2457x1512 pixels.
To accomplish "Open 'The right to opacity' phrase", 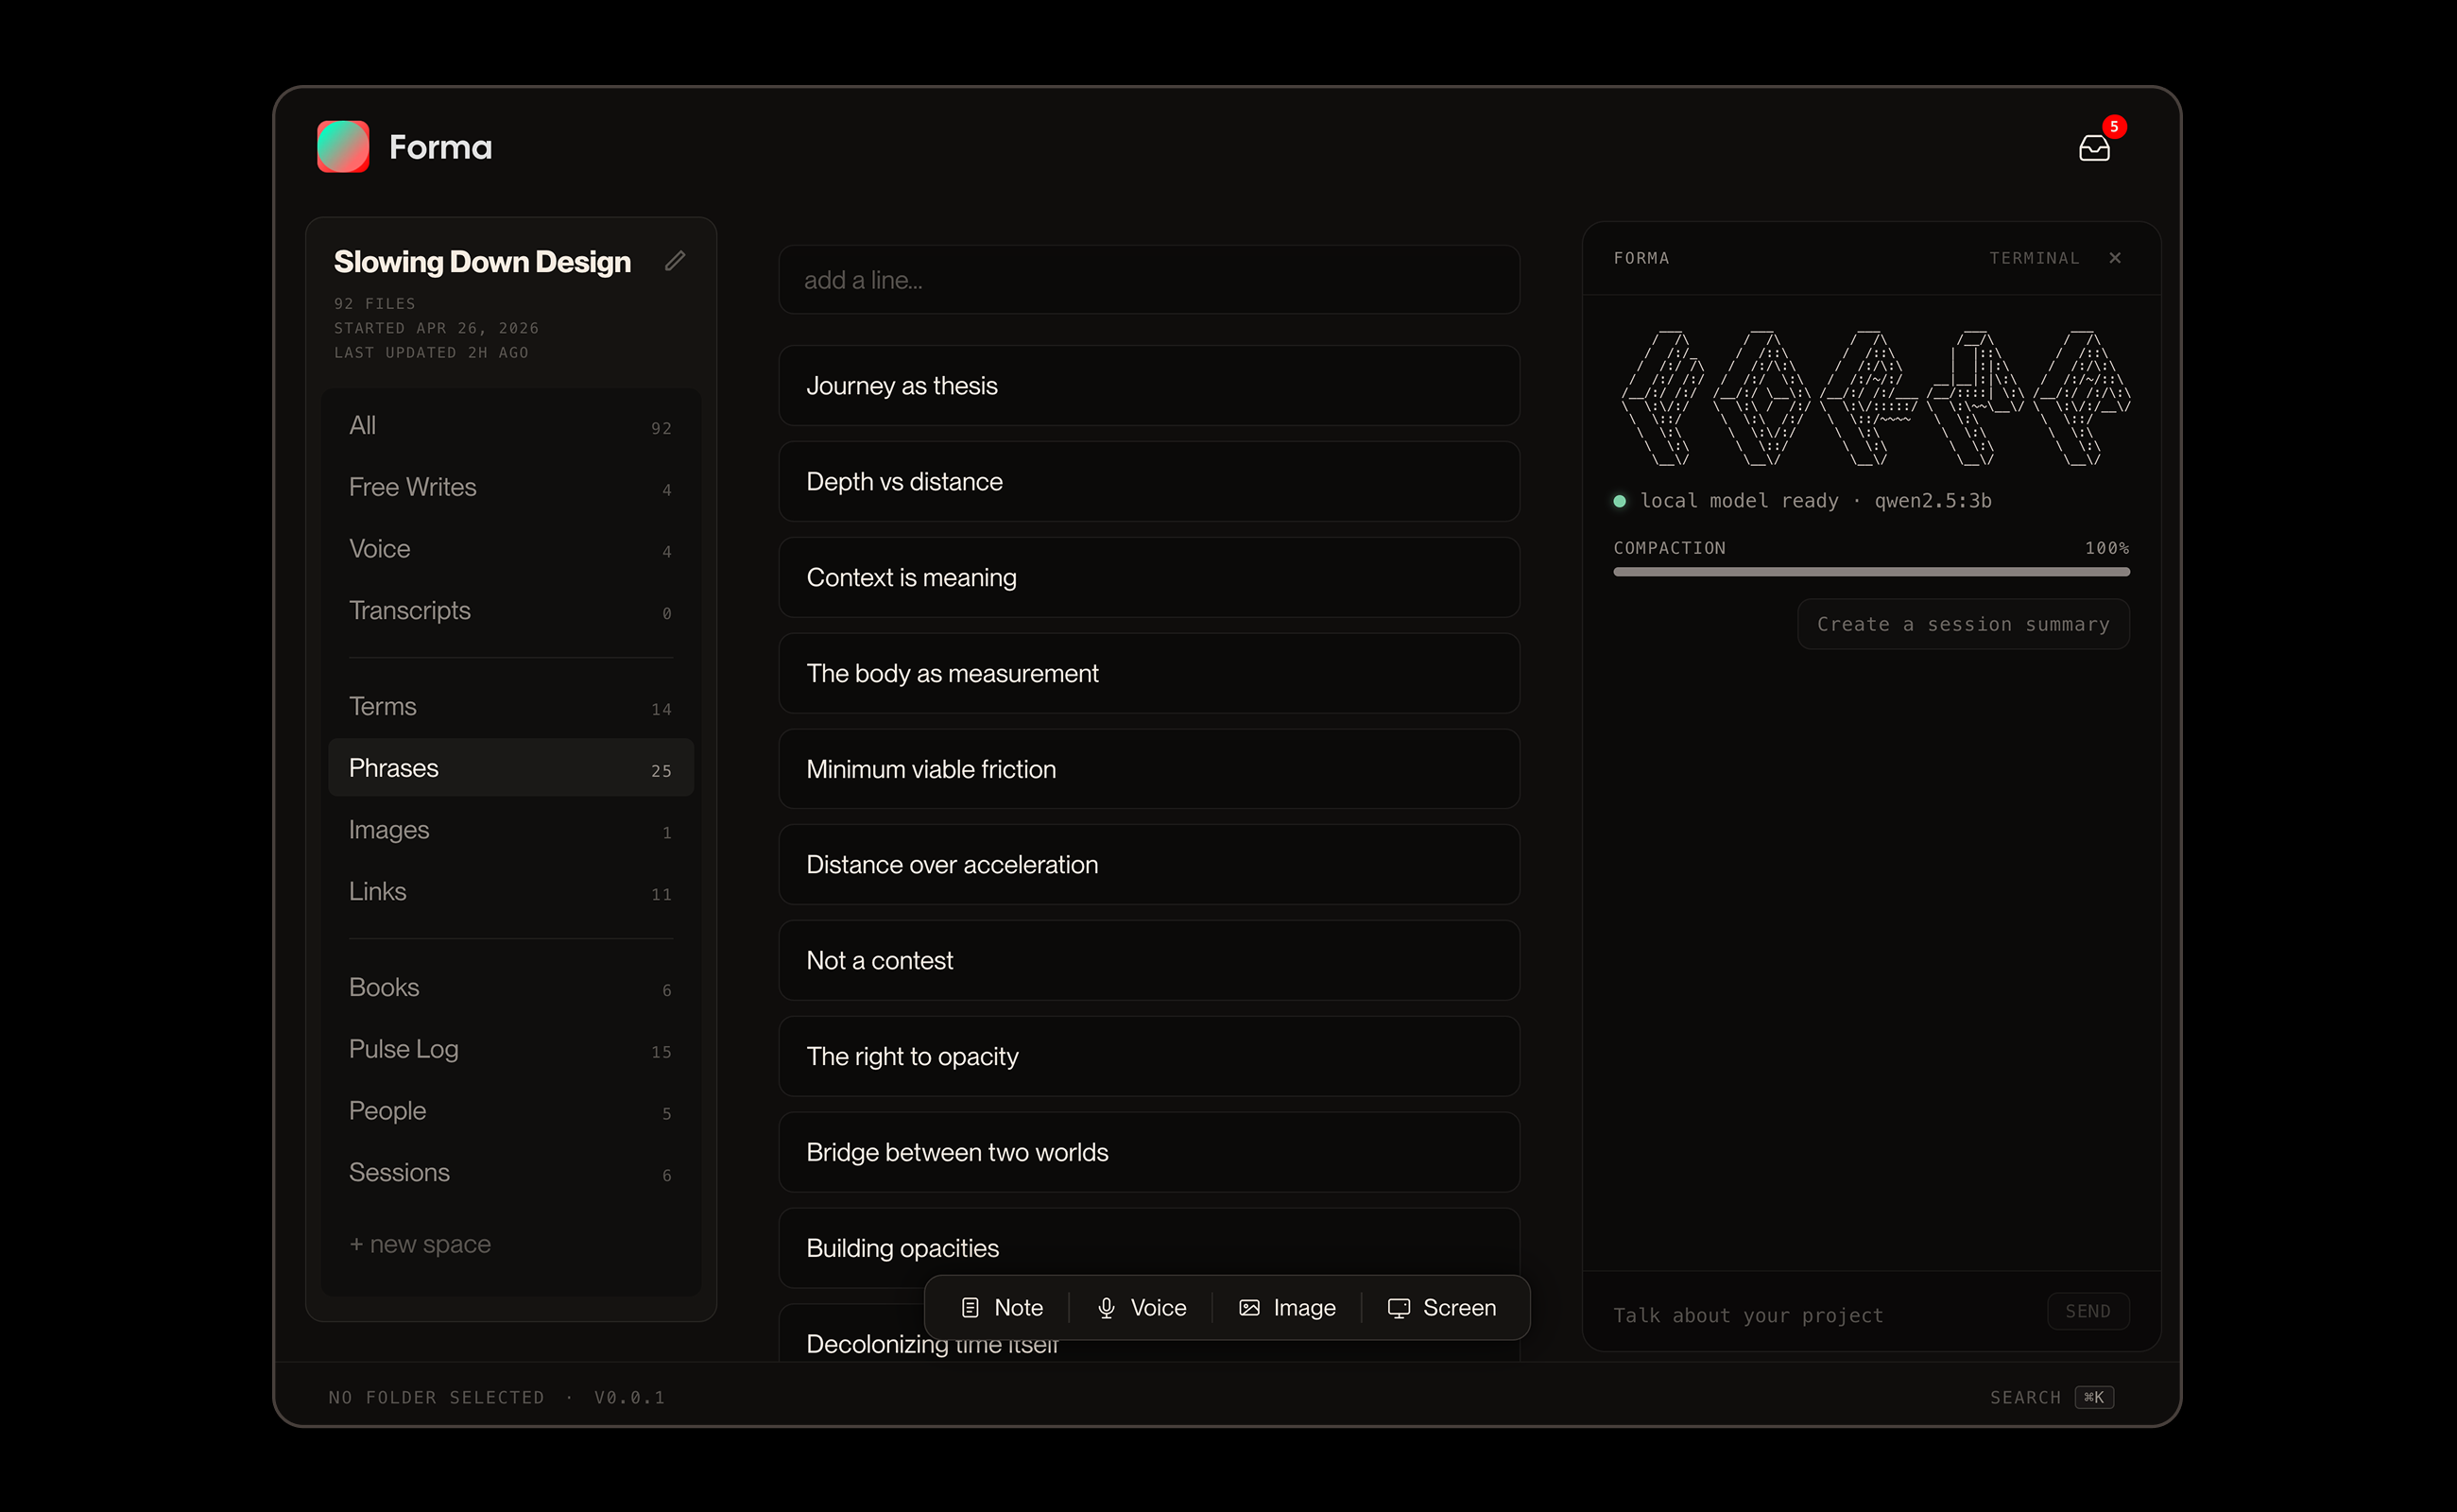I will click(x=1149, y=1057).
